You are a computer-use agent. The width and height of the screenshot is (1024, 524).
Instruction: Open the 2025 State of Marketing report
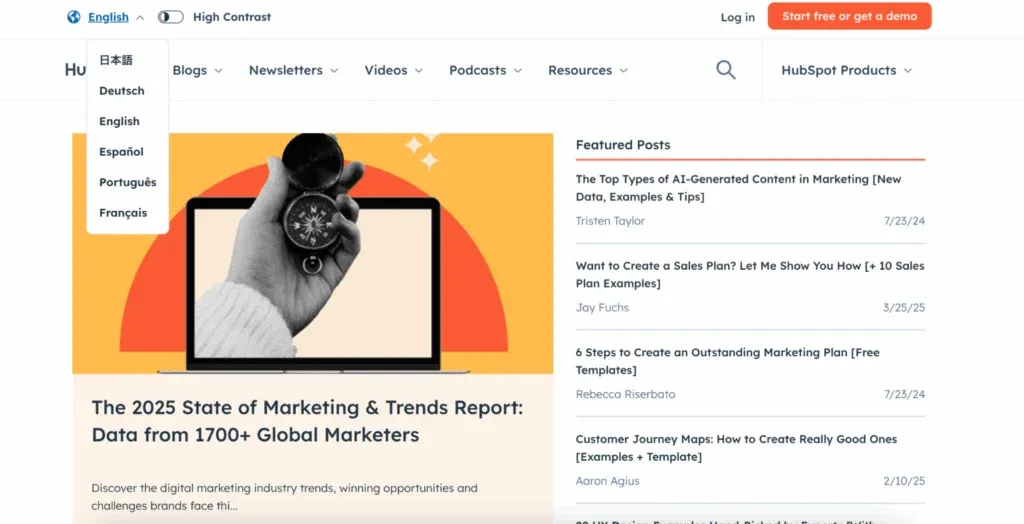point(307,421)
